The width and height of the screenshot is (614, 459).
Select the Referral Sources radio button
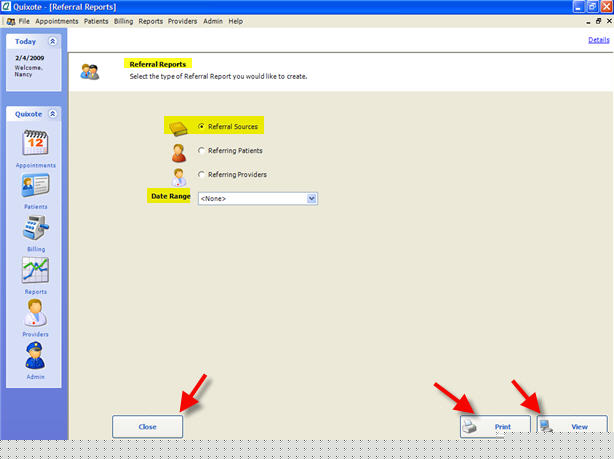click(201, 126)
